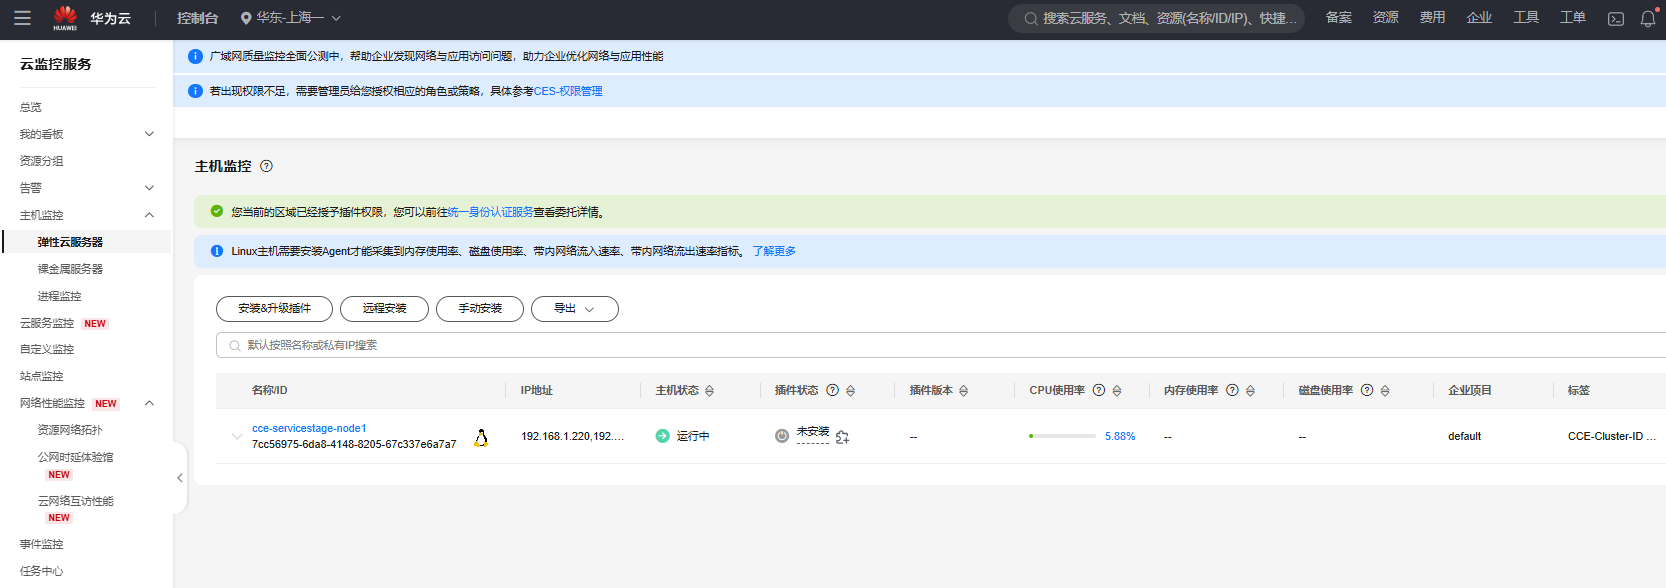This screenshot has height=588, width=1666.
Task: Open the 工具 top menu
Action: 1526,18
